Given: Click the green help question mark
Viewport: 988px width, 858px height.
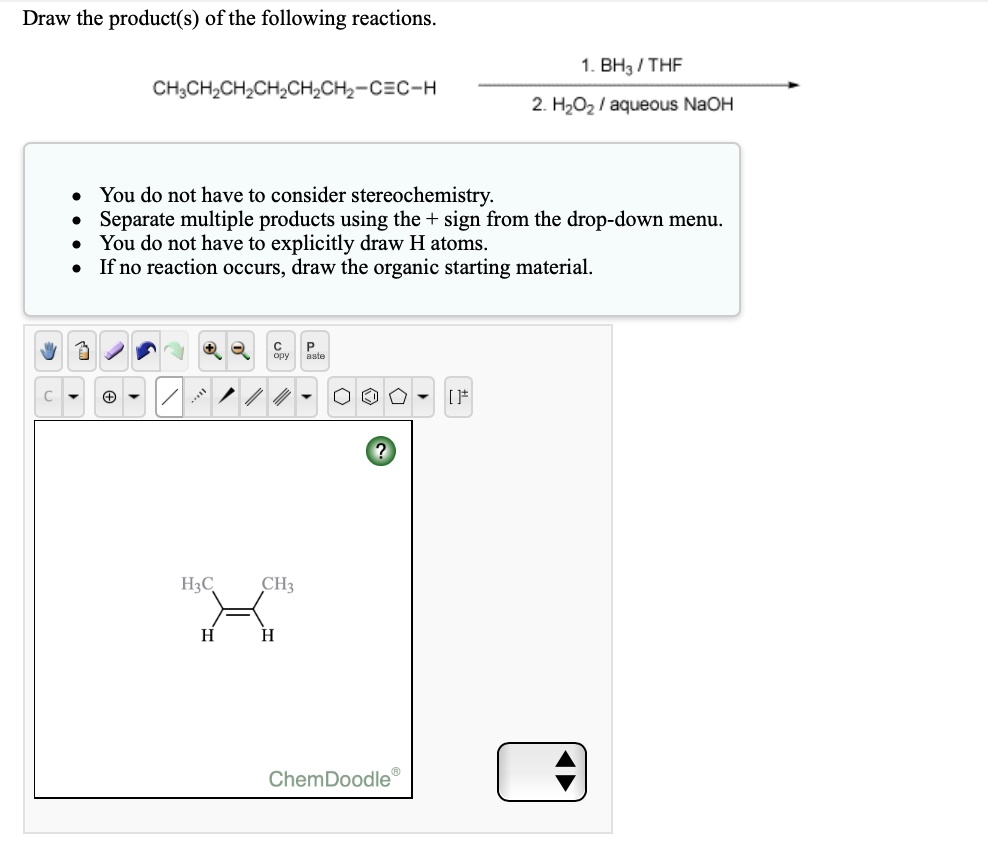Looking at the screenshot, I should (x=379, y=451).
